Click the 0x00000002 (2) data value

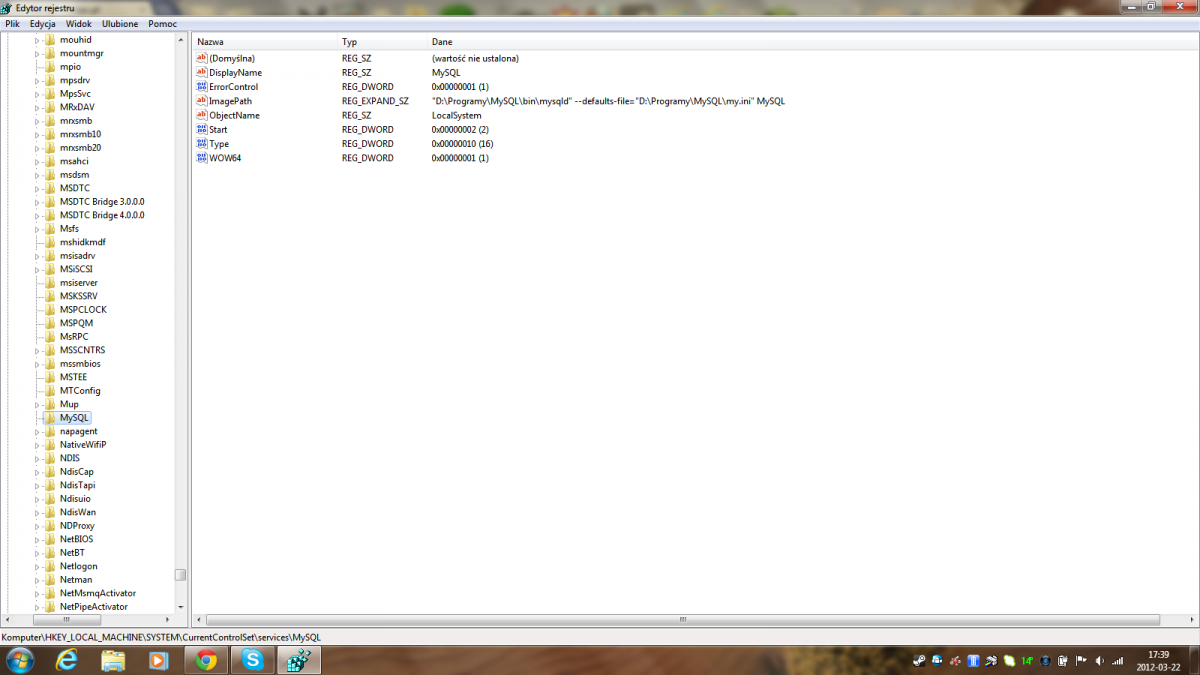tap(460, 130)
